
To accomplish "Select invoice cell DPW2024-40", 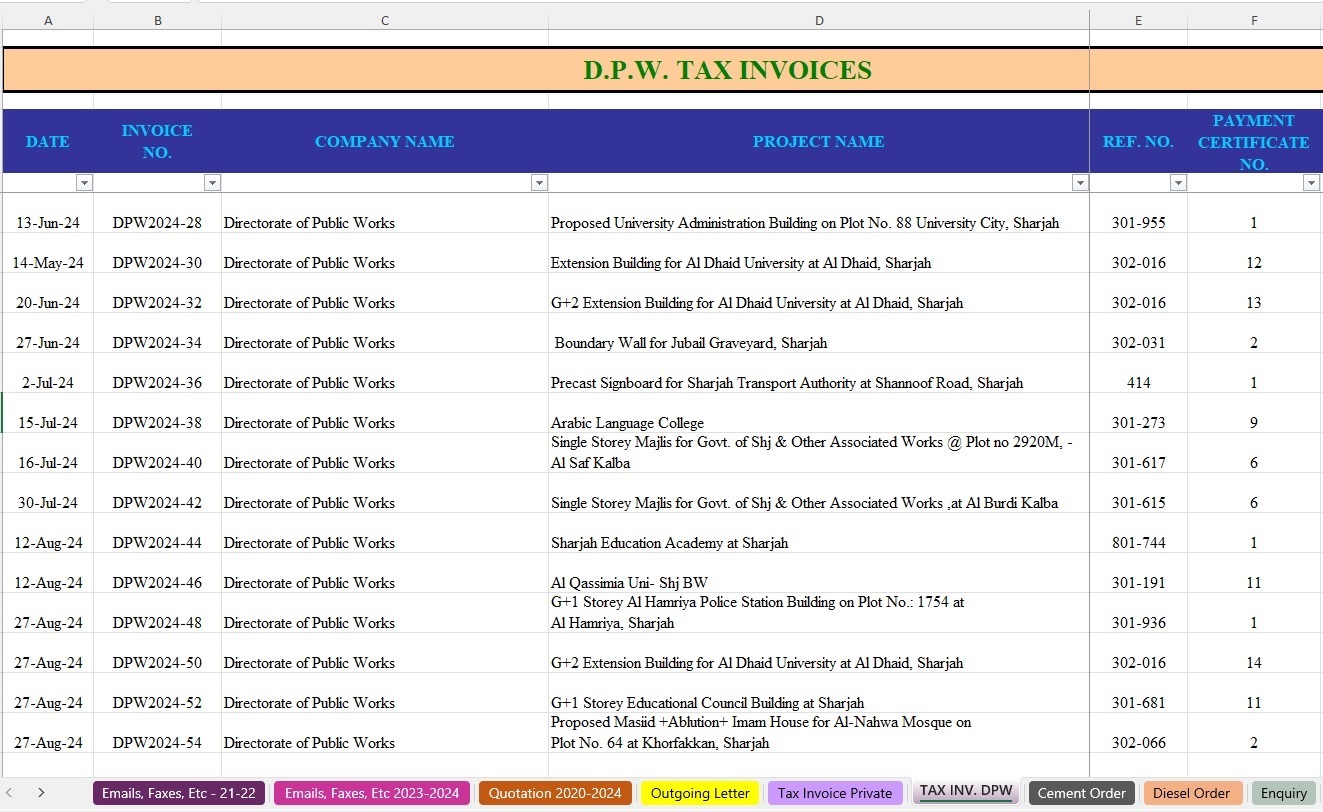I will click(x=157, y=454).
